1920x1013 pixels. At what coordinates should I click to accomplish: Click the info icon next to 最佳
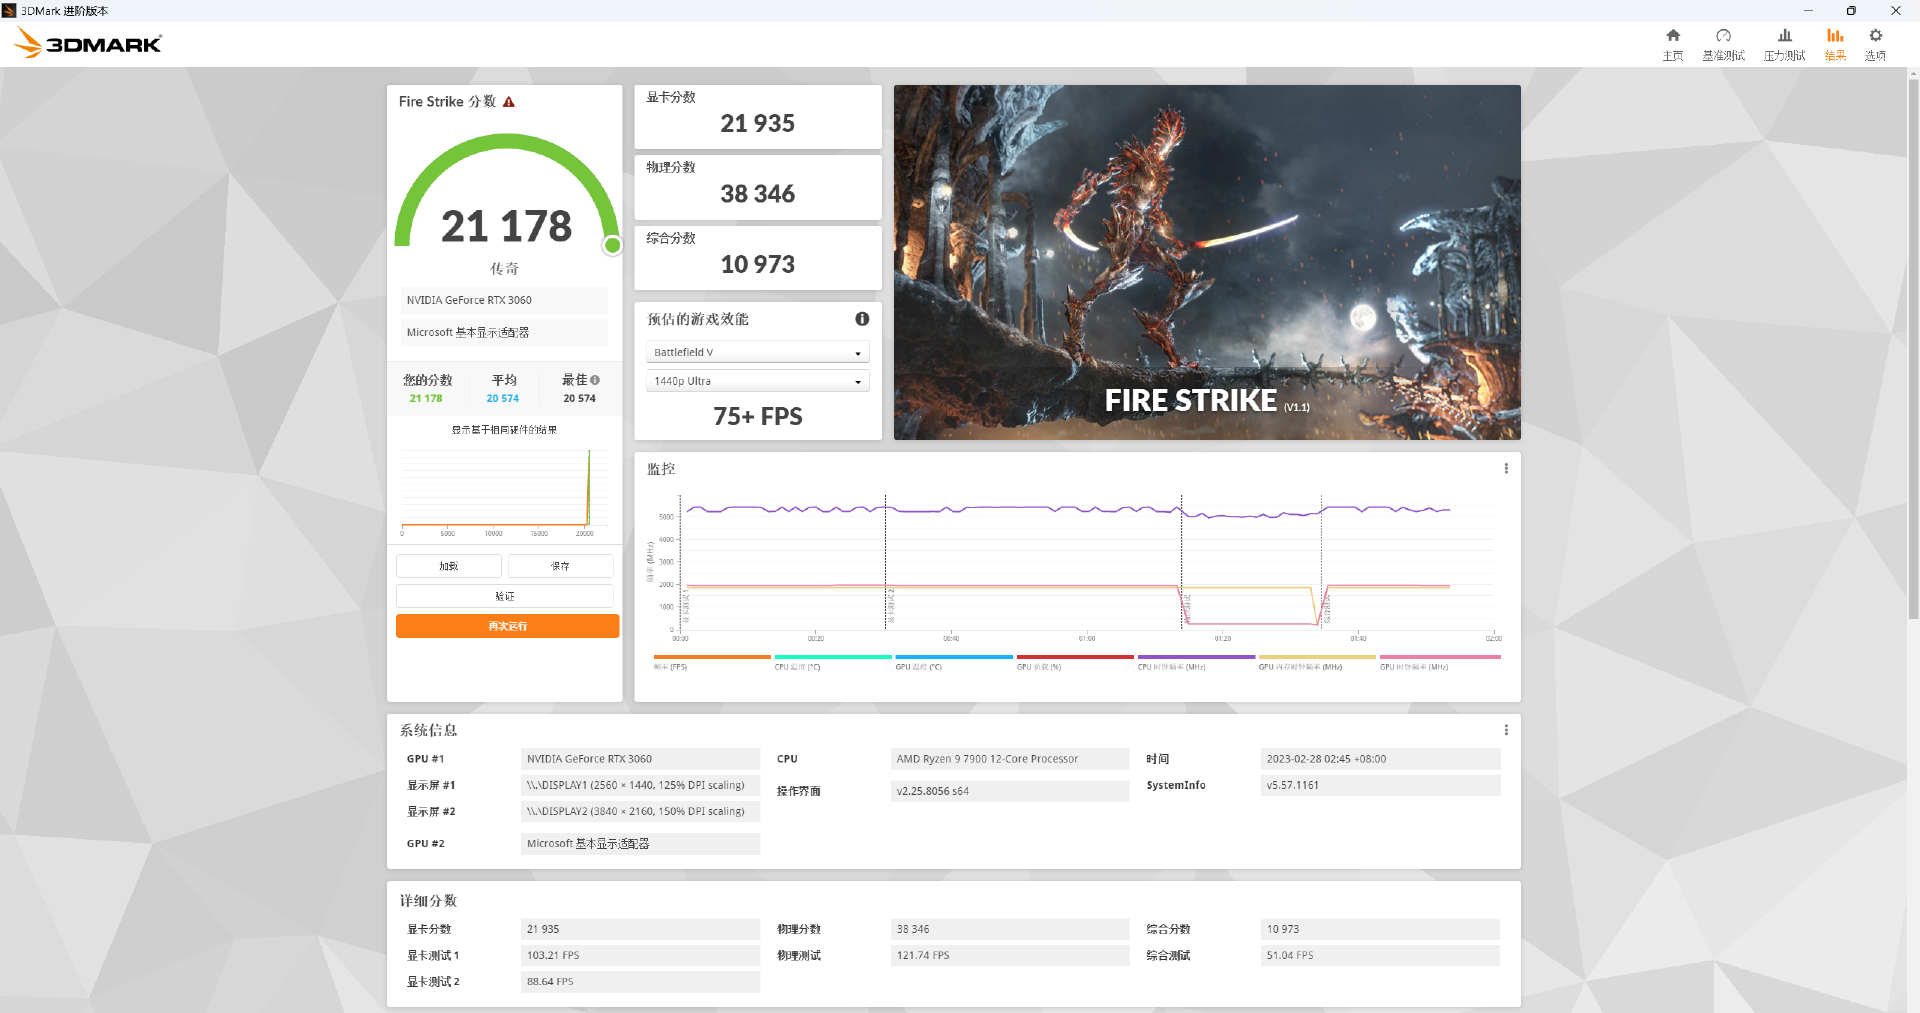click(x=595, y=380)
